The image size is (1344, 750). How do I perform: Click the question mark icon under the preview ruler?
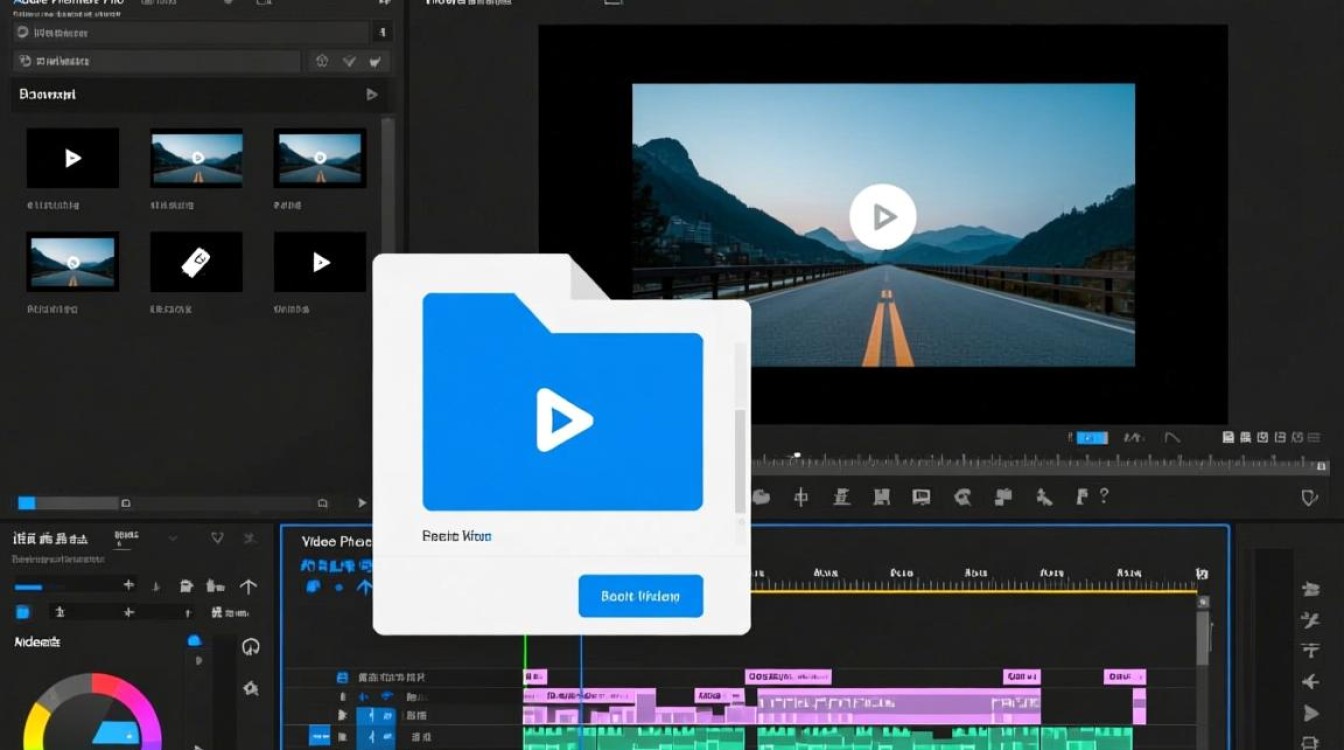[1104, 496]
